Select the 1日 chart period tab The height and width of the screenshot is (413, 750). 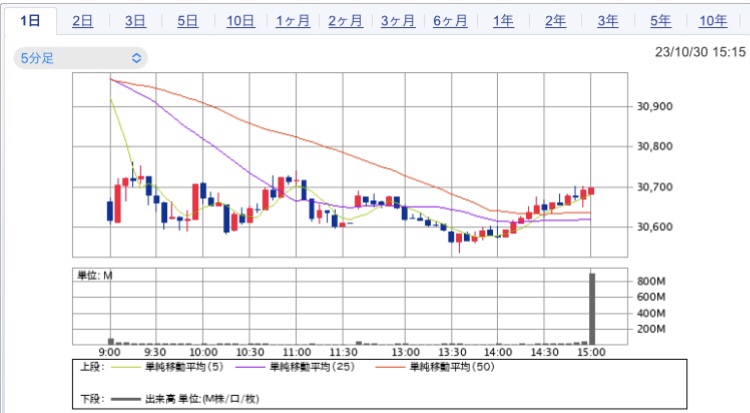(30, 21)
